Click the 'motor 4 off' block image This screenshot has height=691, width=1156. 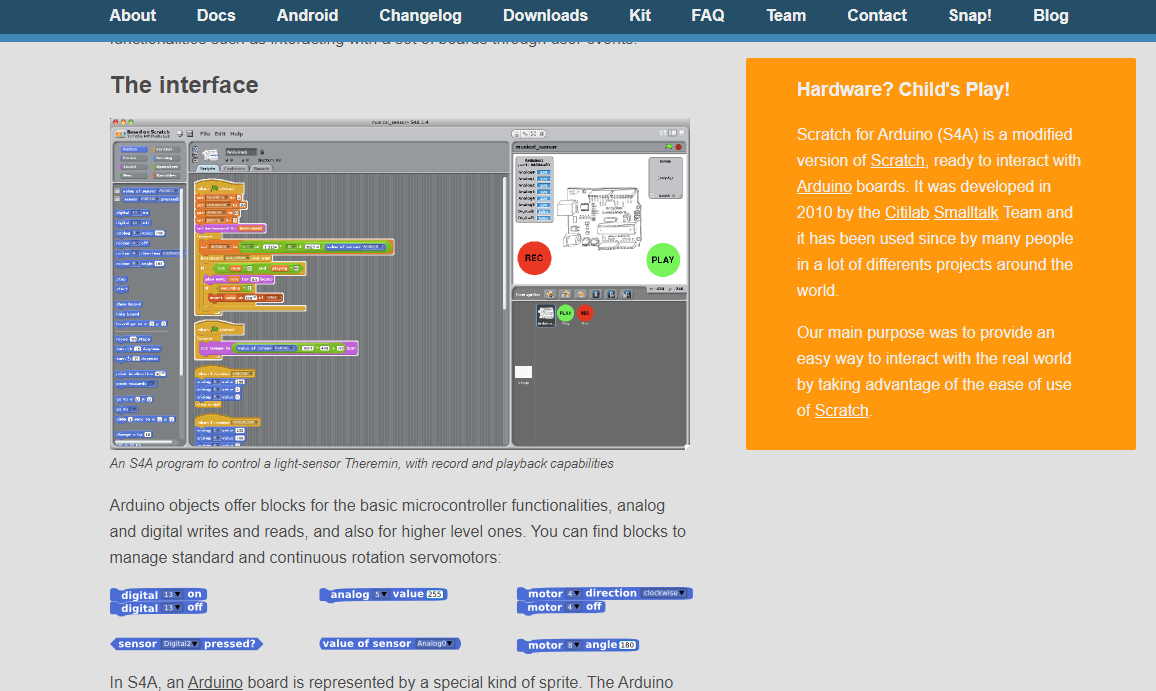click(562, 607)
